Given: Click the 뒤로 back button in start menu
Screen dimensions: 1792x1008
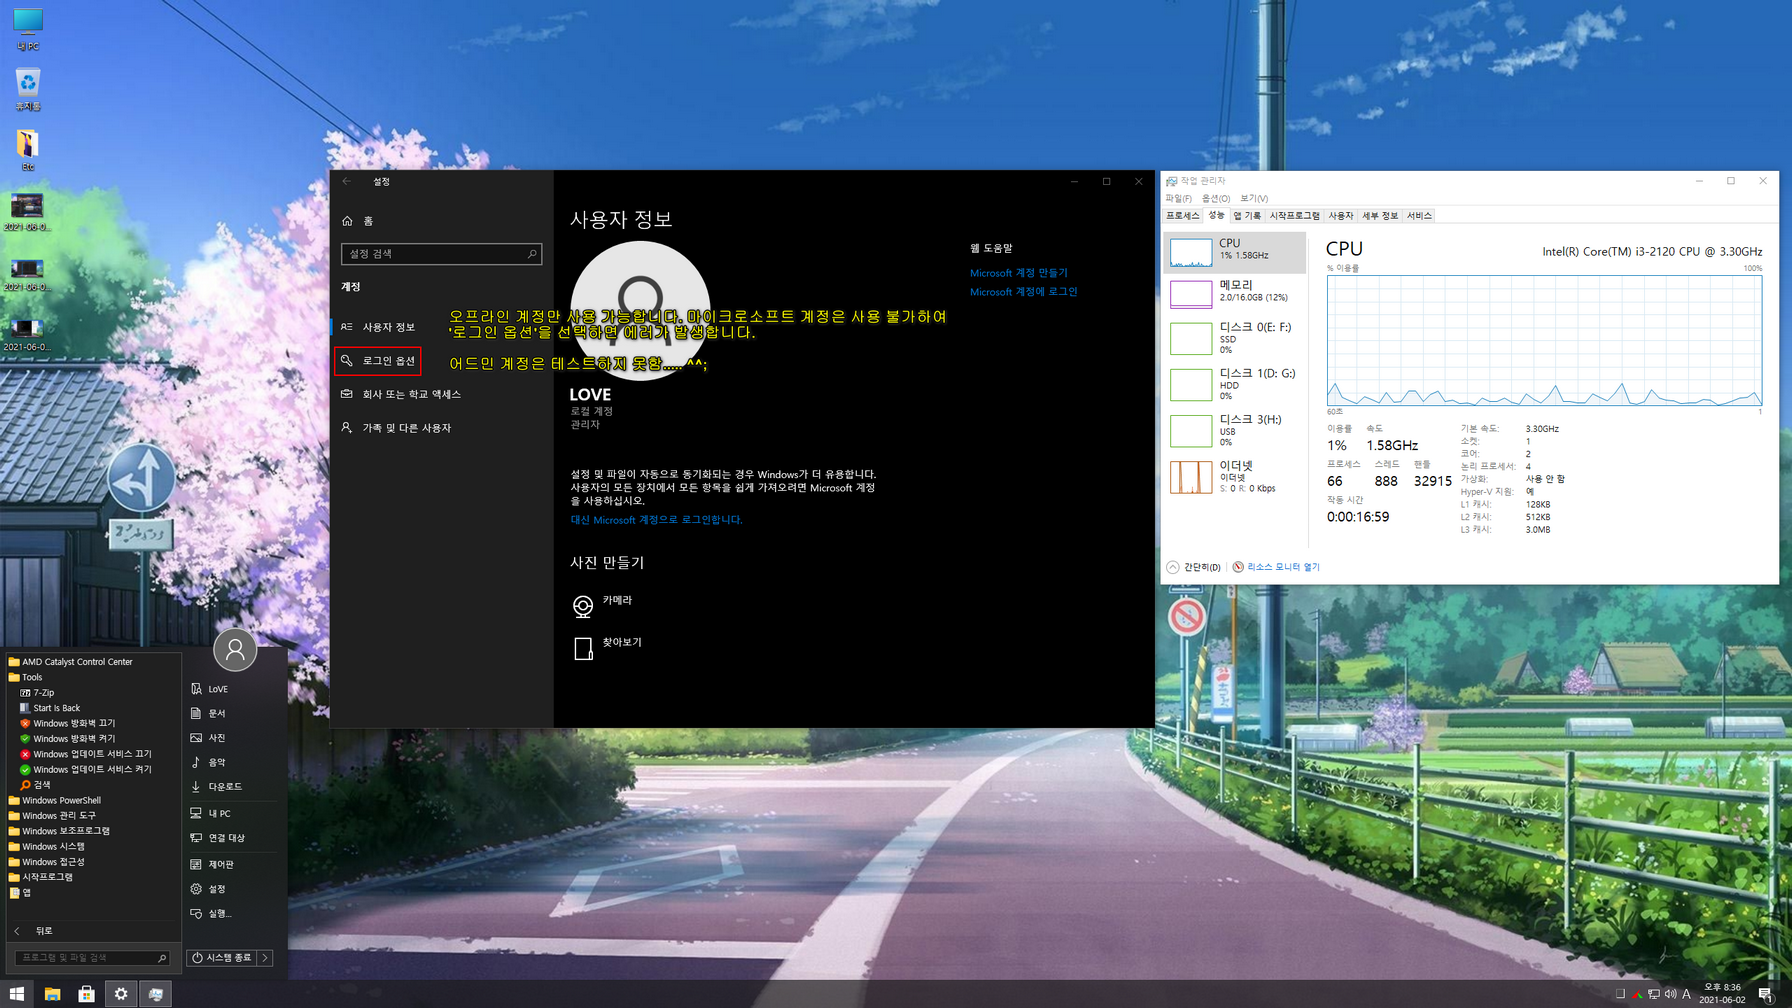Looking at the screenshot, I should tap(33, 931).
